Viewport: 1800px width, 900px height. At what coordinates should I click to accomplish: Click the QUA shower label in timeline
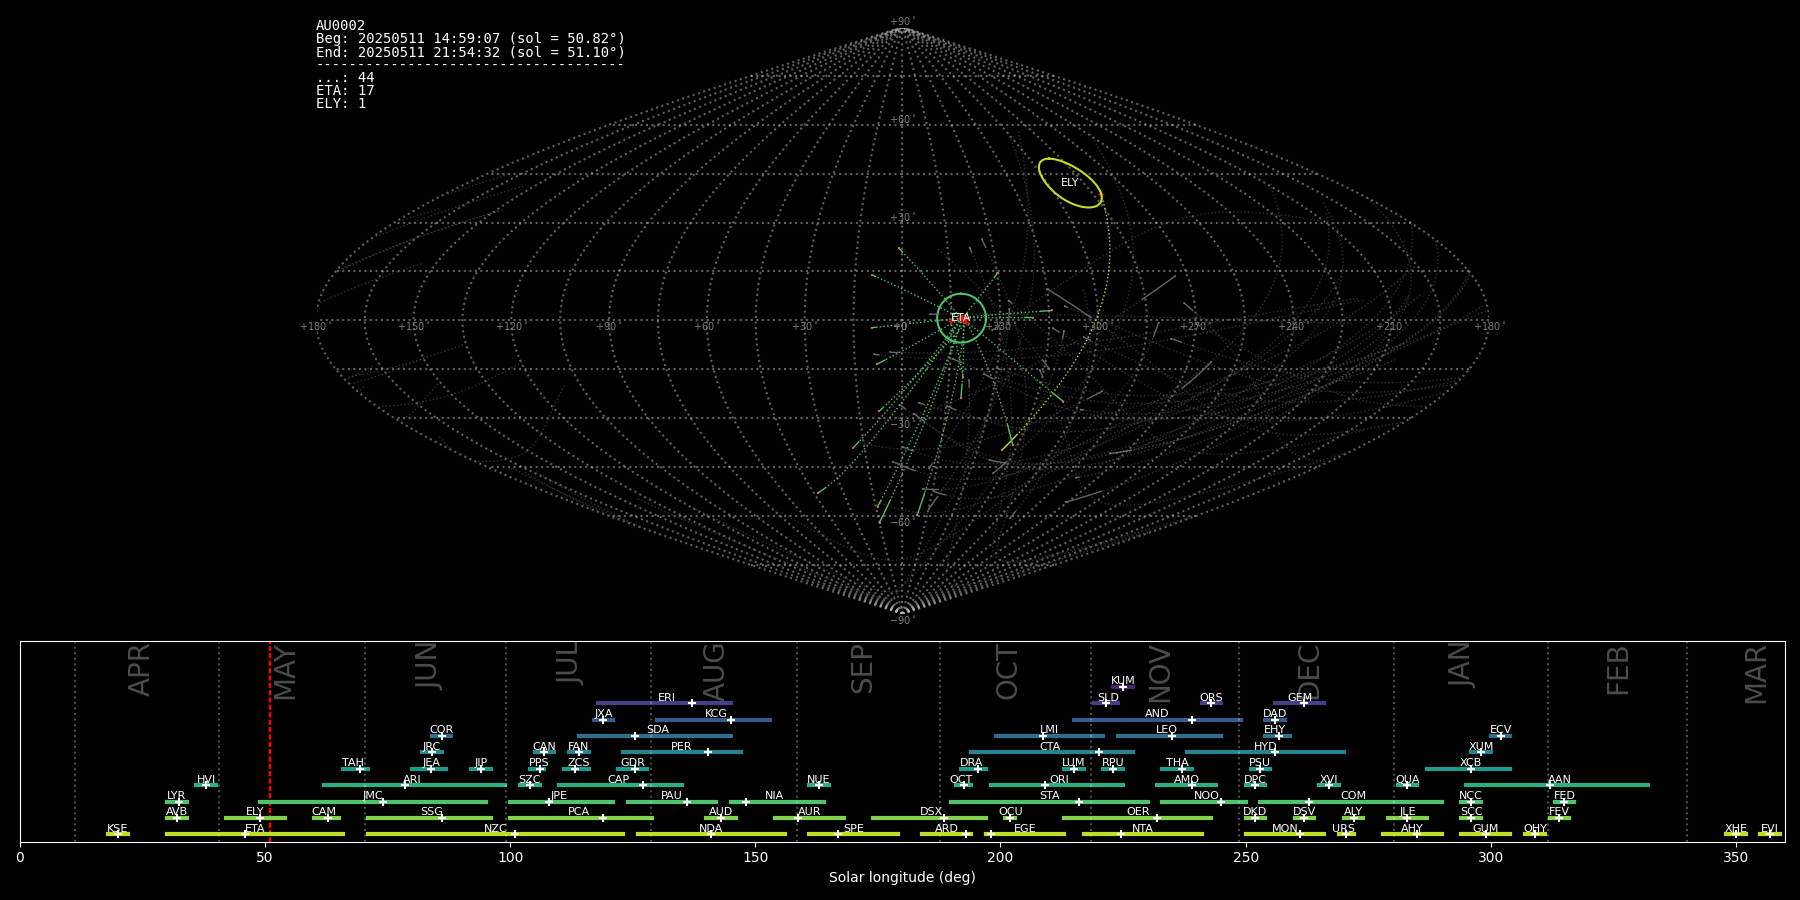[1408, 780]
